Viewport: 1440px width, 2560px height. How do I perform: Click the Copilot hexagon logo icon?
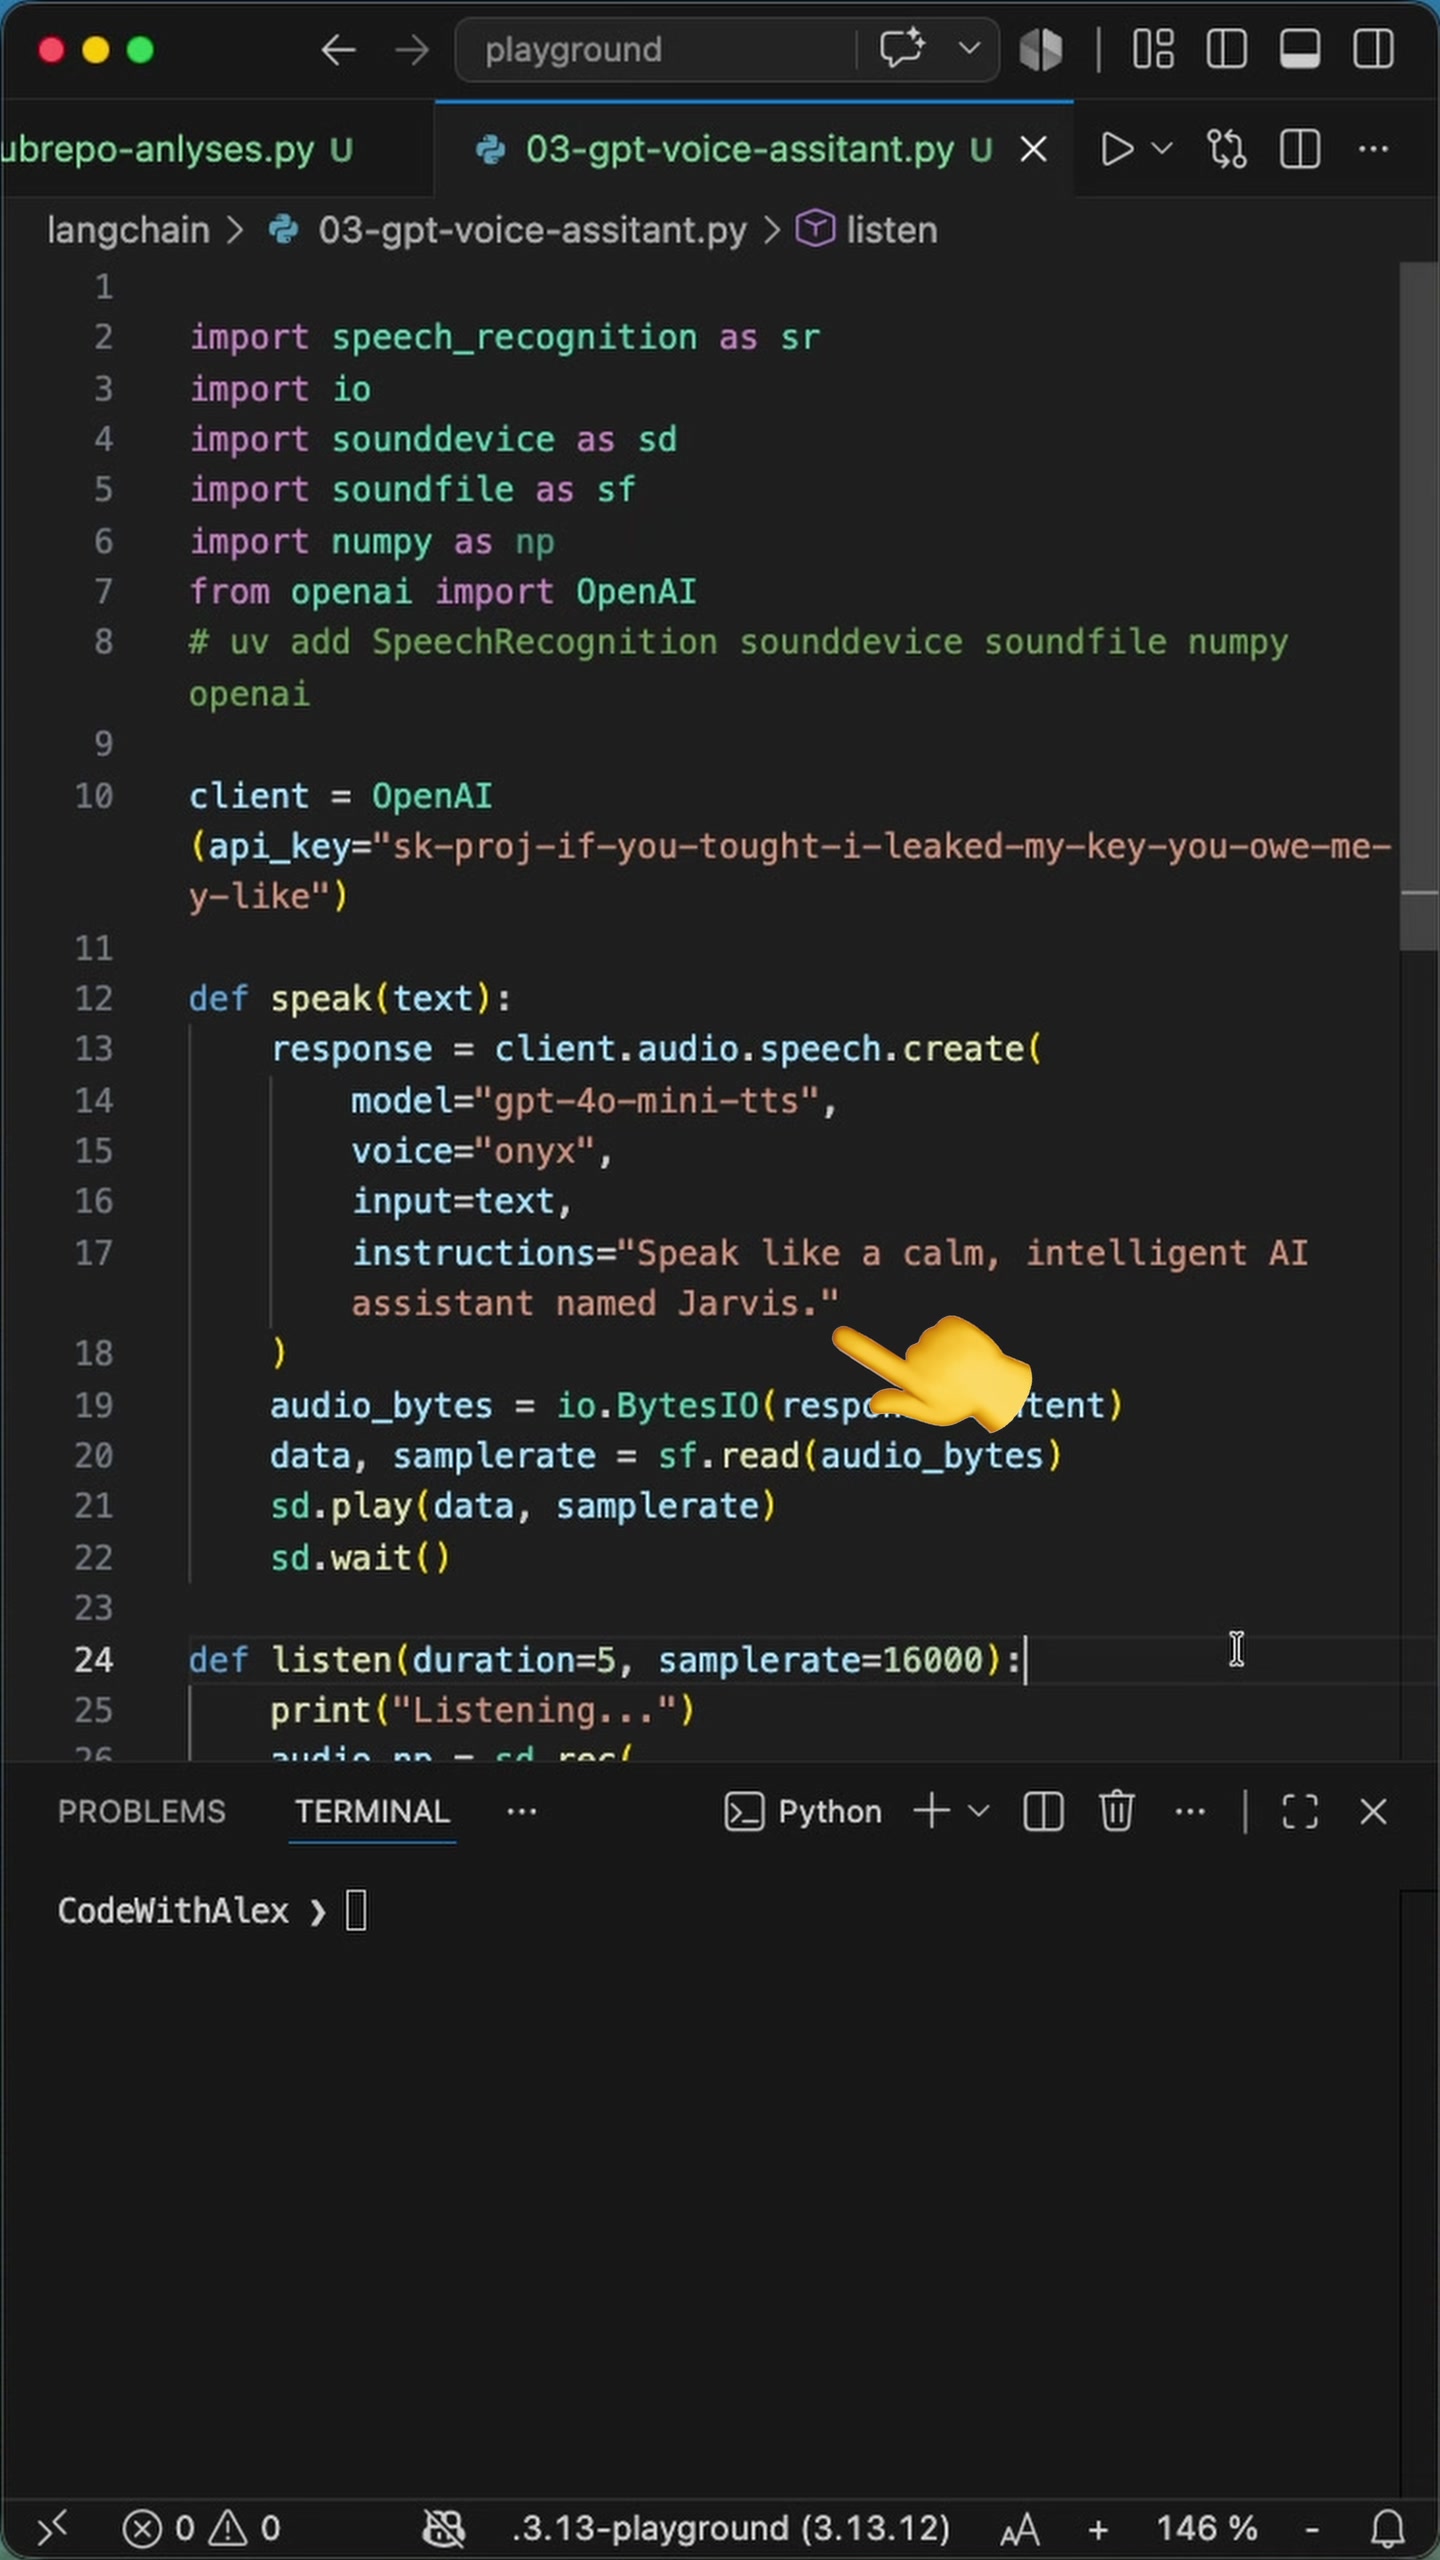[1041, 49]
